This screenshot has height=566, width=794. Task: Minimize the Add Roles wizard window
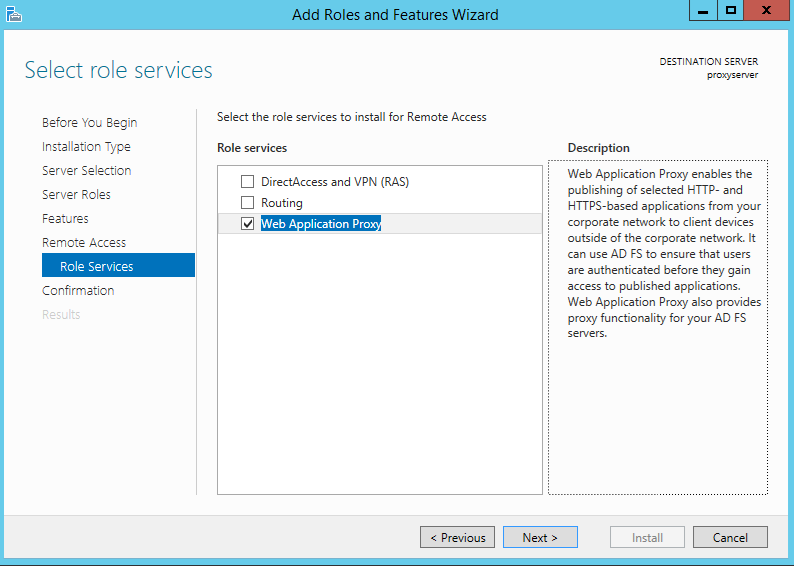coord(703,11)
